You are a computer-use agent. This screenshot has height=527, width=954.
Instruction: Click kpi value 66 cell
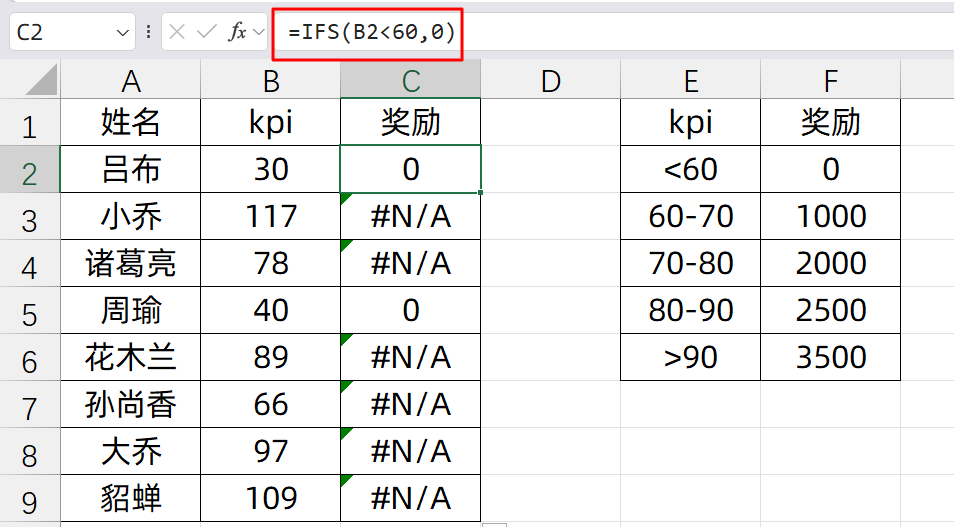coord(270,404)
